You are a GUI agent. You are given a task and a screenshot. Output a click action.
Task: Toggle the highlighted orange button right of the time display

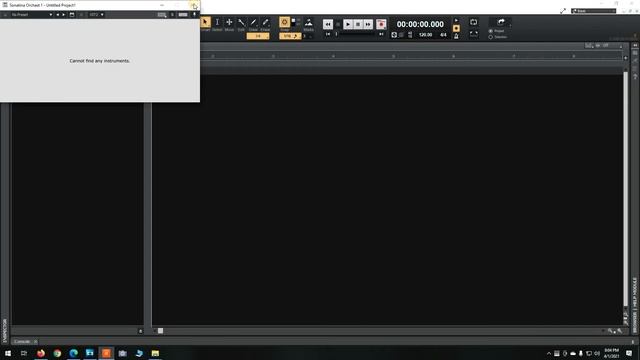point(456,28)
